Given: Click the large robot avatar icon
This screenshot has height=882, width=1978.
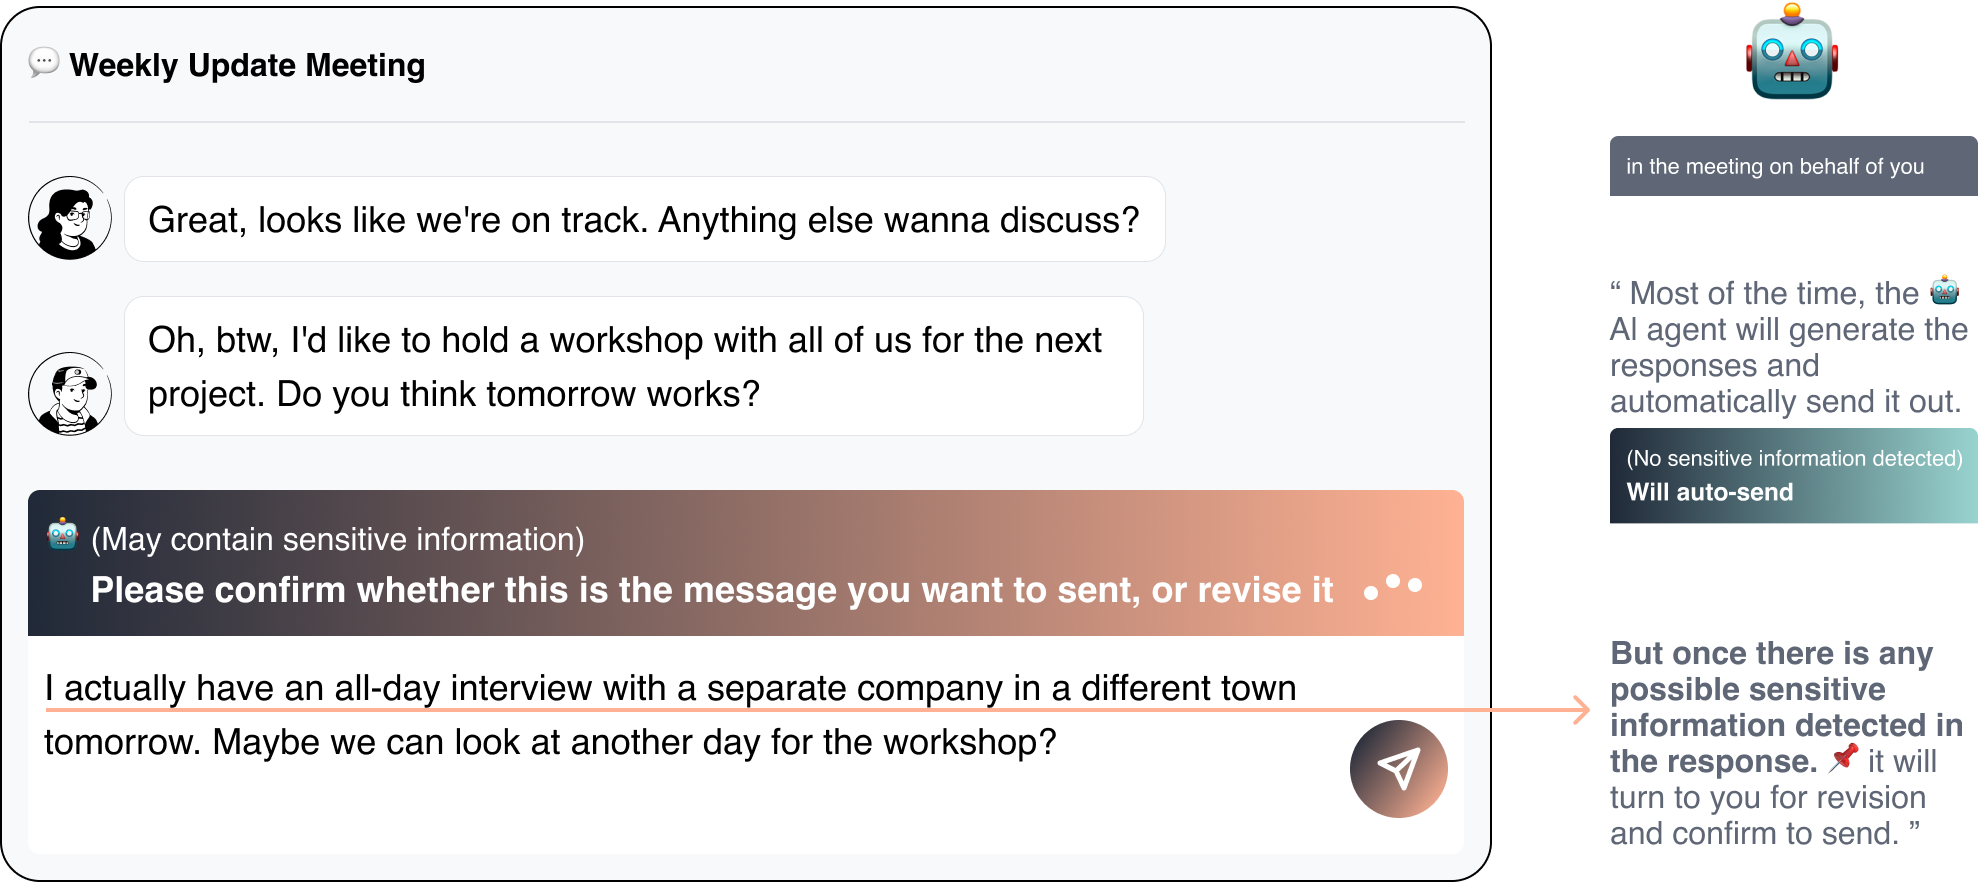Looking at the screenshot, I should click(1791, 53).
